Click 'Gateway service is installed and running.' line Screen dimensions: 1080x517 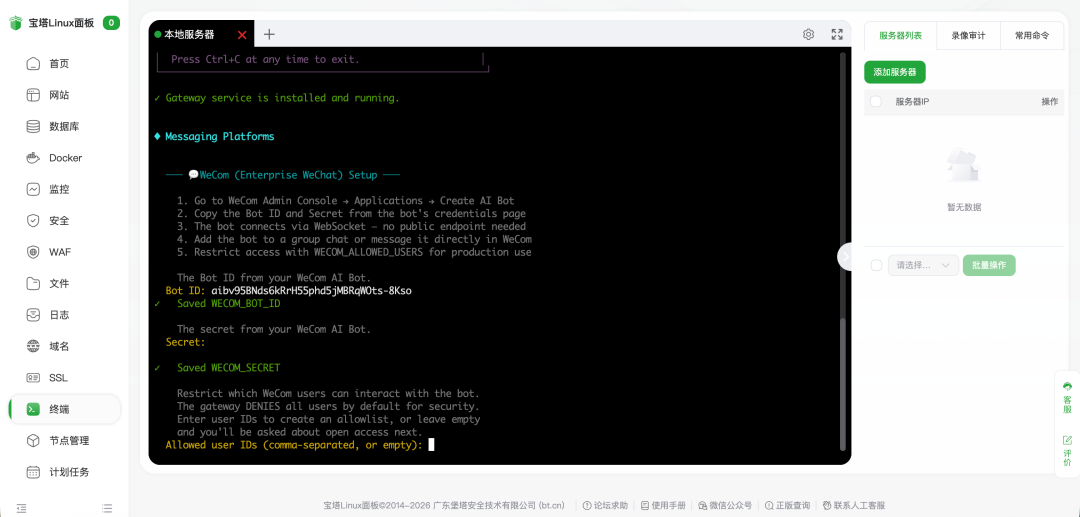pos(282,98)
